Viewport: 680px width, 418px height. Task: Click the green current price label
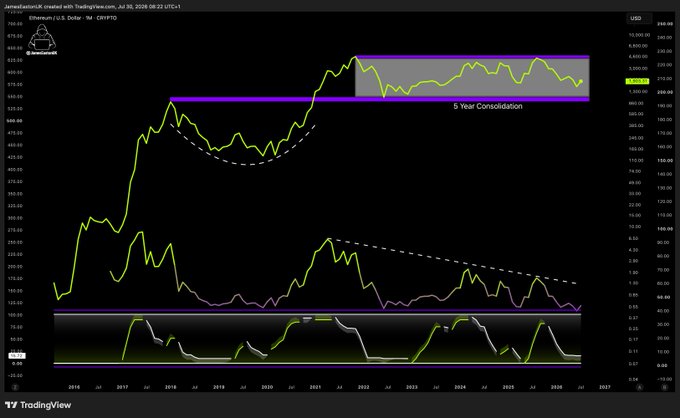pyautogui.click(x=637, y=81)
